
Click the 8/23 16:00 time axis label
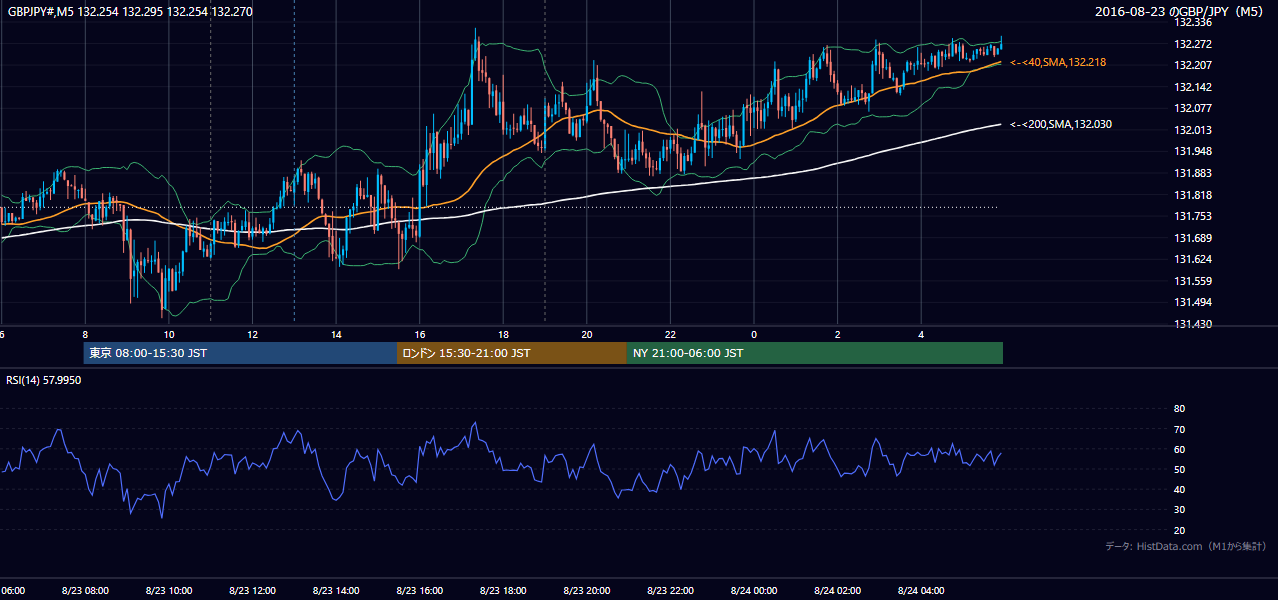(x=420, y=591)
